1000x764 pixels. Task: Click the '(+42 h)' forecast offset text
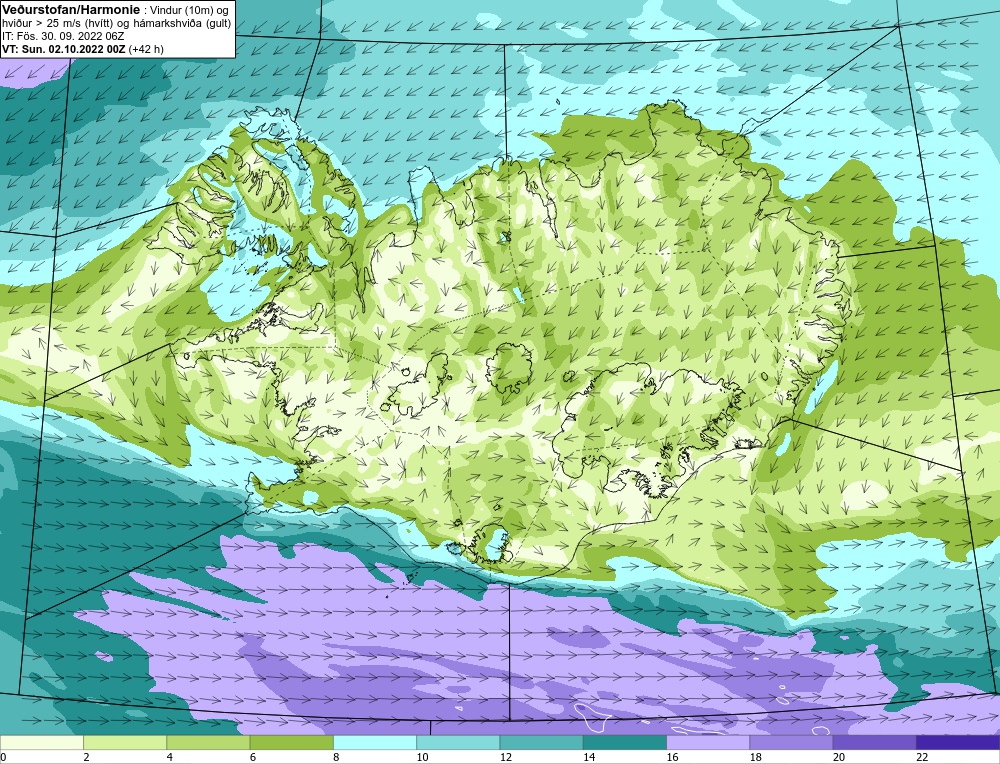pyautogui.click(x=146, y=49)
